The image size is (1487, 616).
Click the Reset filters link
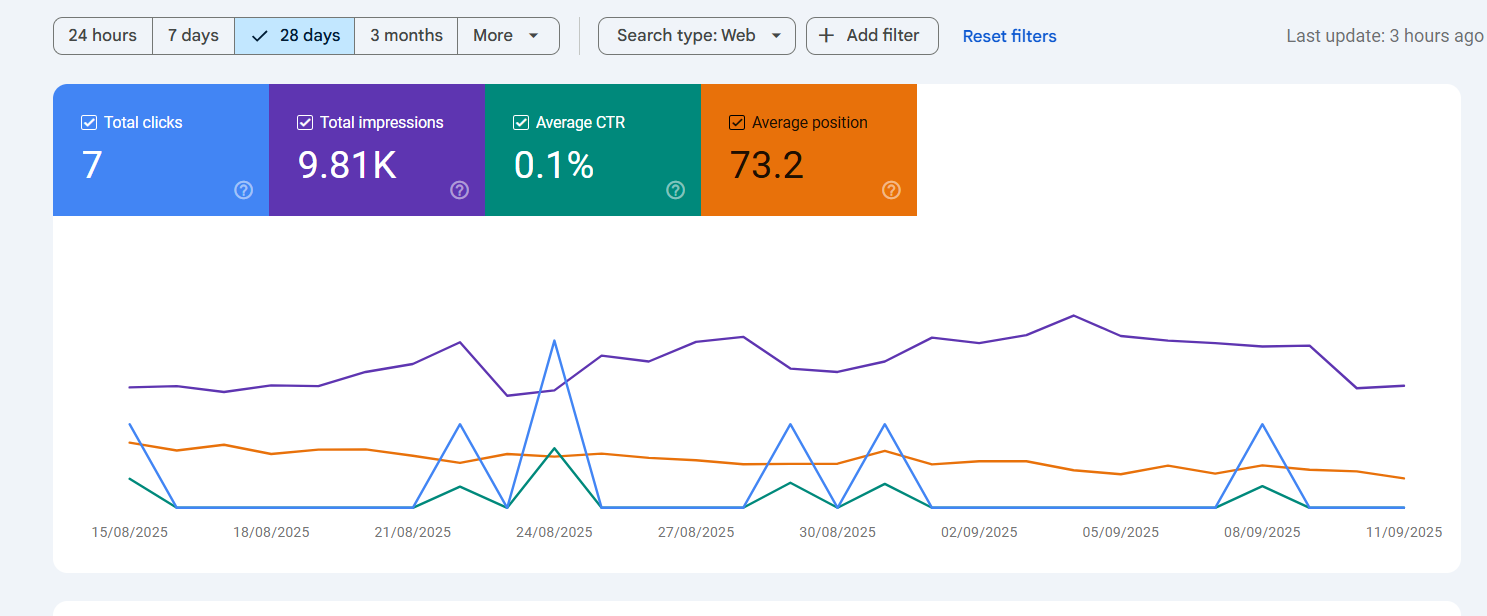tap(1009, 36)
